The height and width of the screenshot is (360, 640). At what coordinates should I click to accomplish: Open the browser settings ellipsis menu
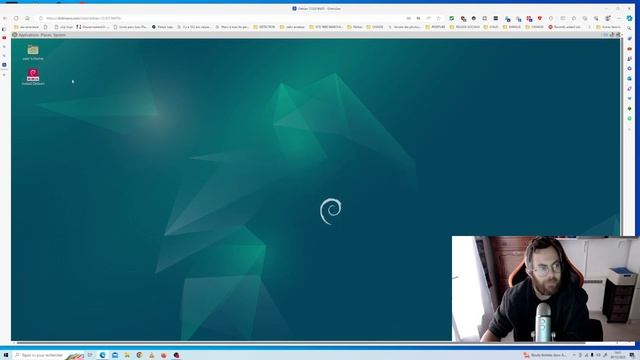click(x=619, y=18)
